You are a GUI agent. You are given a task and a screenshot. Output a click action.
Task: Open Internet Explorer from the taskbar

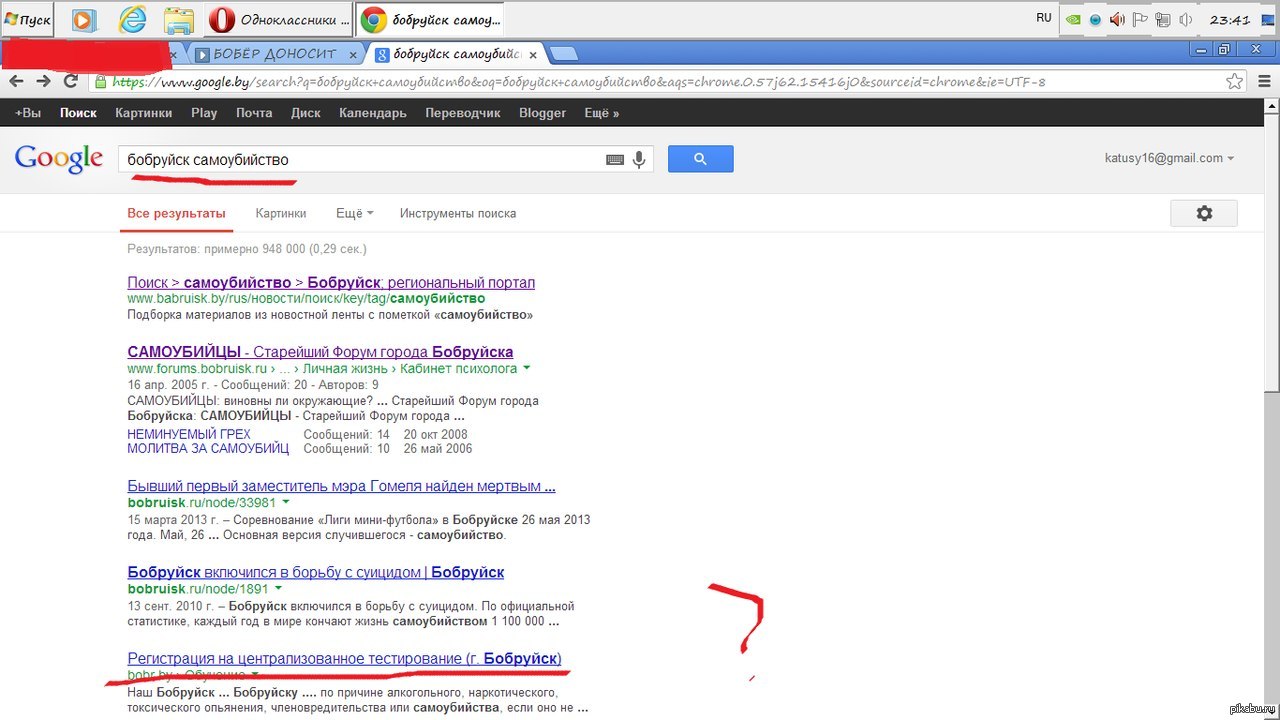(131, 19)
